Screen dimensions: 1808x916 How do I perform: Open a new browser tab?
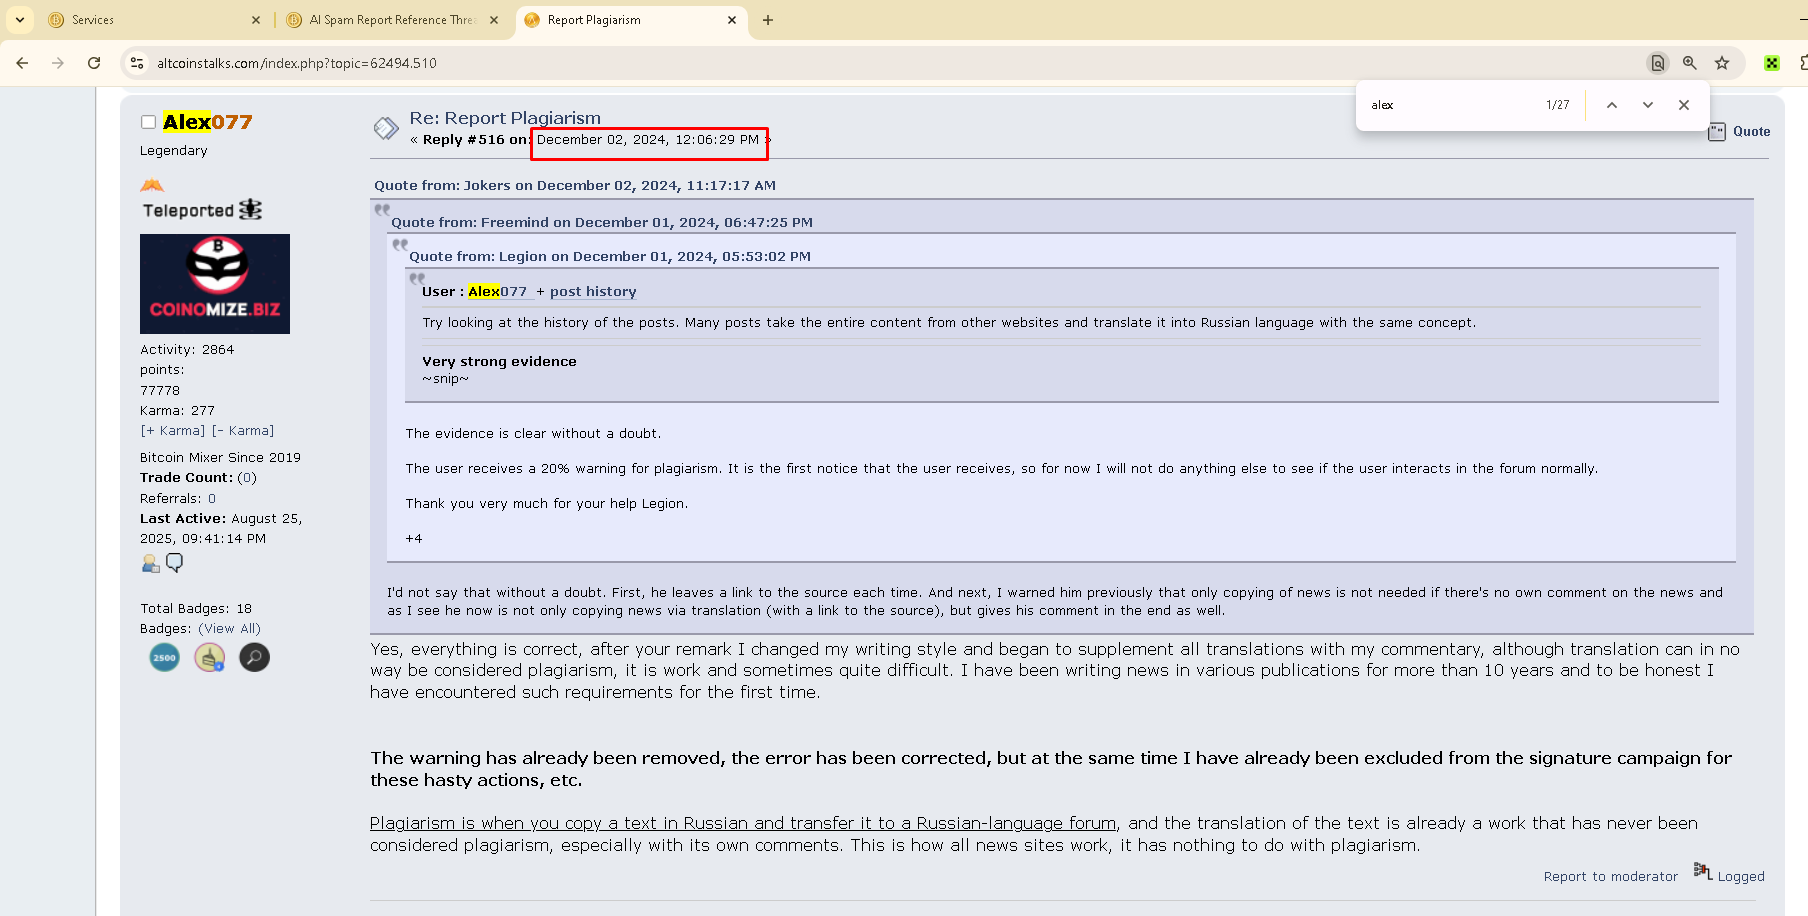[x=768, y=20]
